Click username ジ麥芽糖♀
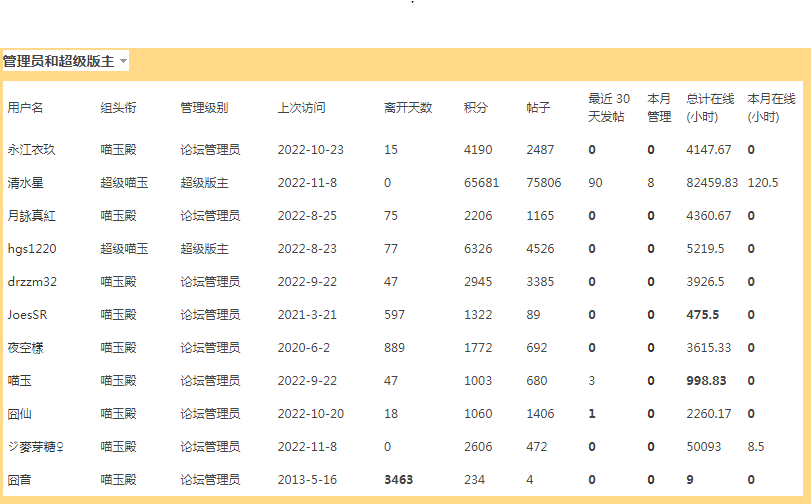This screenshot has height=504, width=811. (x=37, y=447)
